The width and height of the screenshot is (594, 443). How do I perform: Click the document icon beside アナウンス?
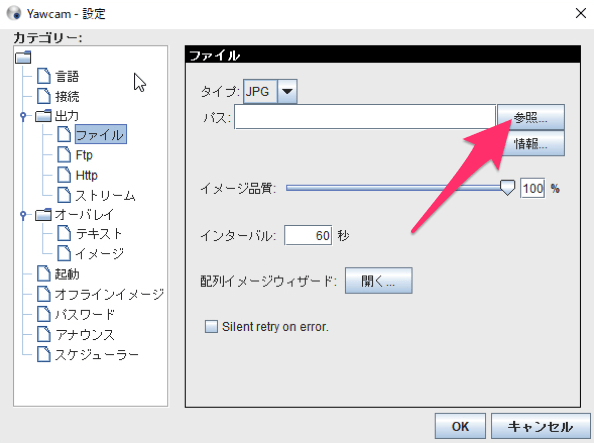pyautogui.click(x=44, y=334)
